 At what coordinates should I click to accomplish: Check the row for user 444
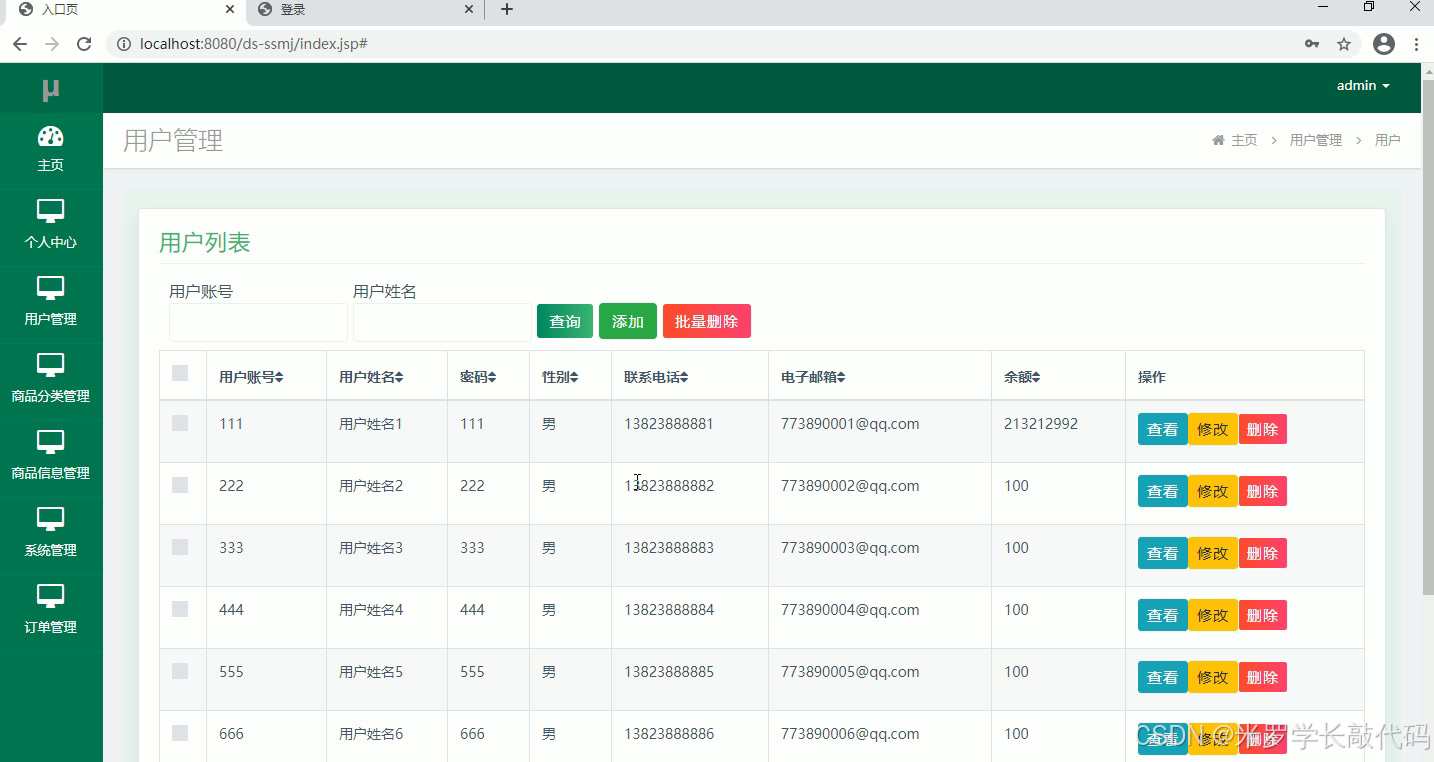tap(180, 609)
